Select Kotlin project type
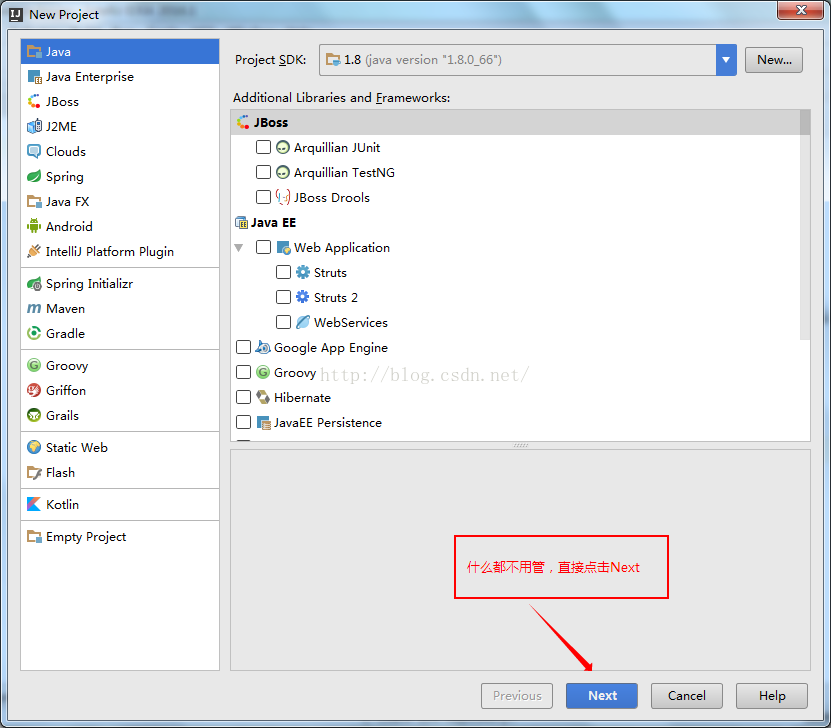The image size is (831, 728). pos(120,504)
